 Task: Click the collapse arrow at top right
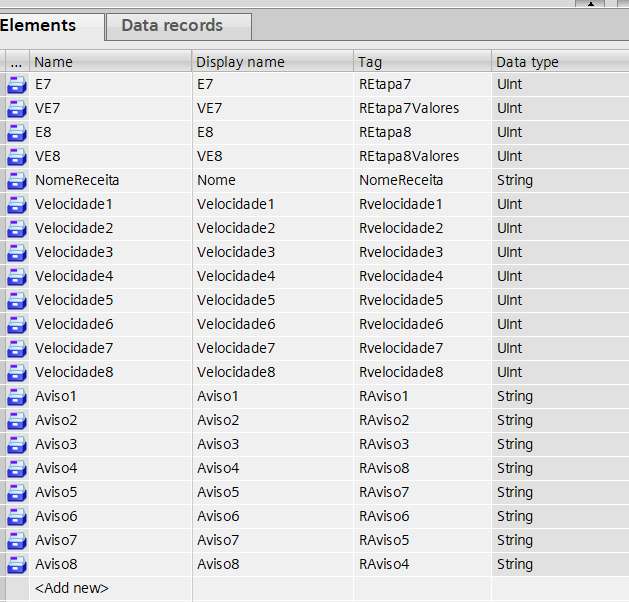(x=591, y=4)
